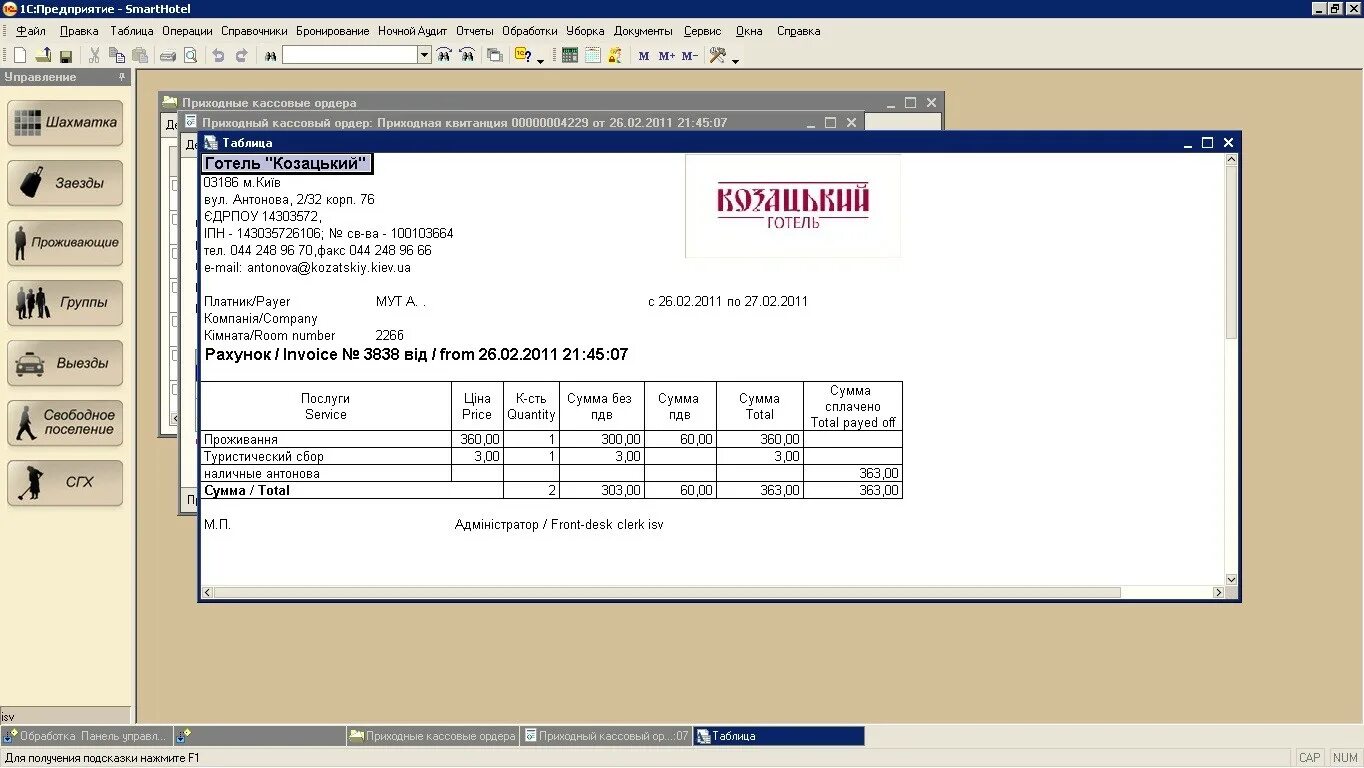
Task: Switch to Приходный кассовый ор taskbar tab
Action: [x=606, y=736]
